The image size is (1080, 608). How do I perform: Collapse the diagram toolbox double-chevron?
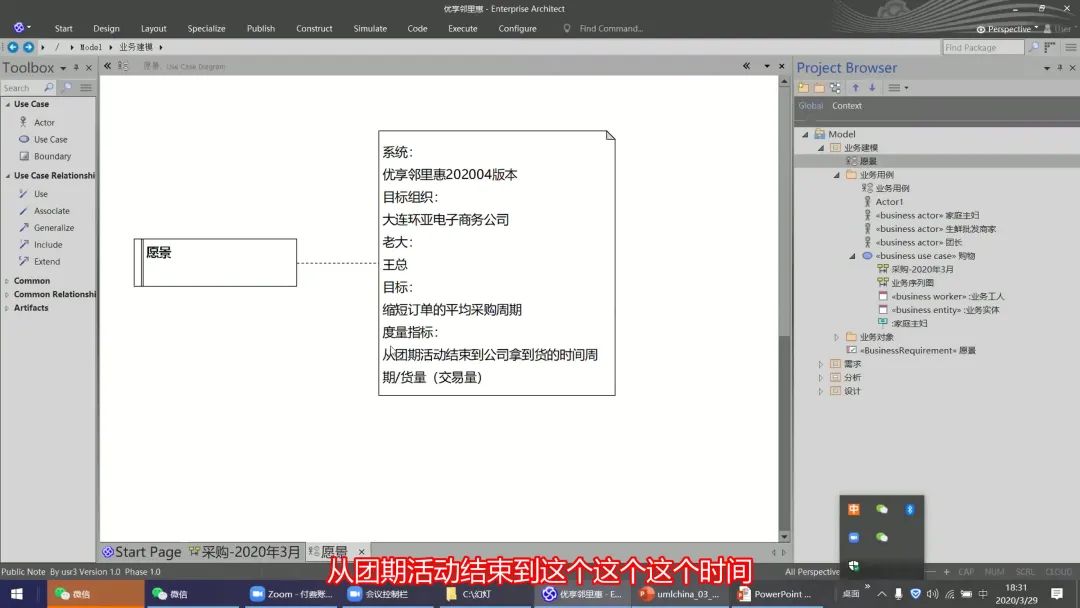(107, 66)
